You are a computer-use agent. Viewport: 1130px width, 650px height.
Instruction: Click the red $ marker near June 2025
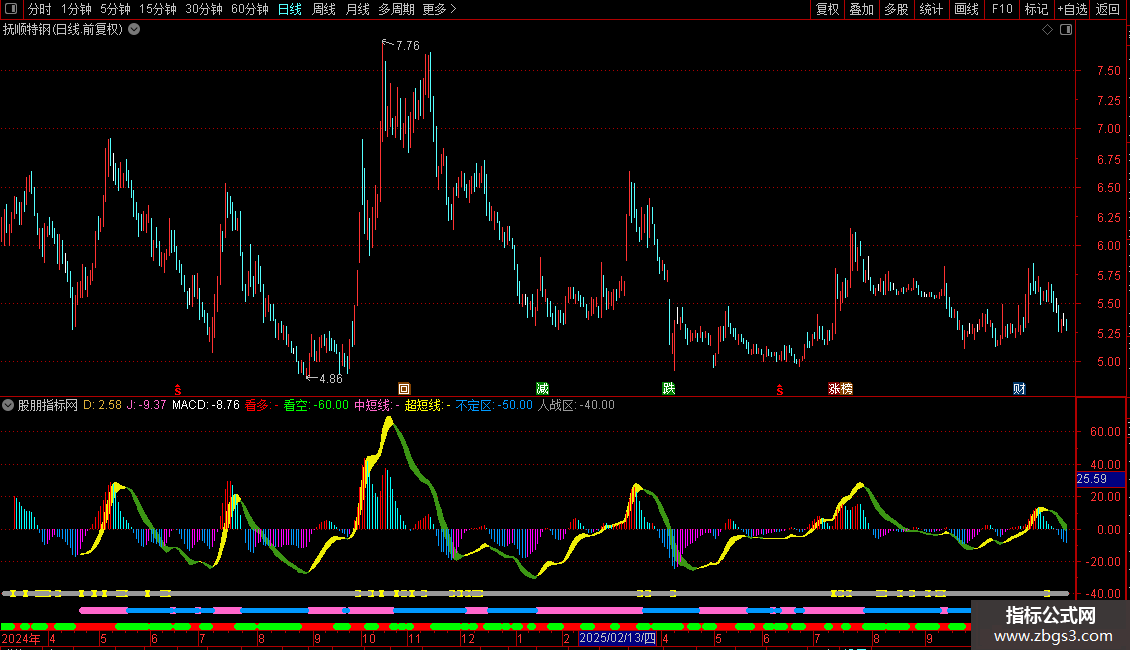click(780, 390)
